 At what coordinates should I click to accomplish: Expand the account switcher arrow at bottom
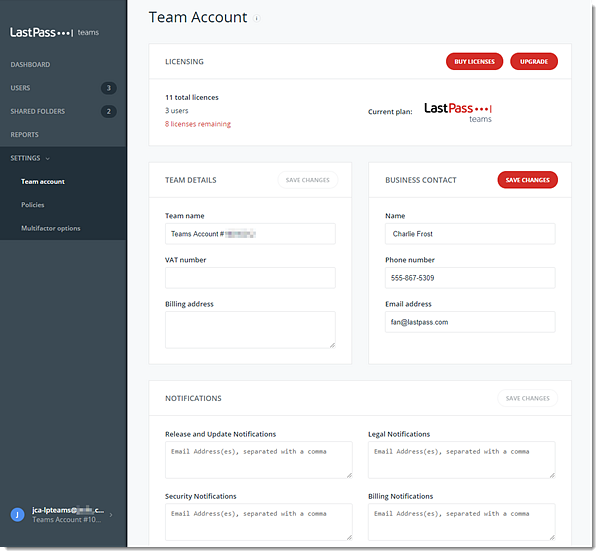pyautogui.click(x=111, y=515)
